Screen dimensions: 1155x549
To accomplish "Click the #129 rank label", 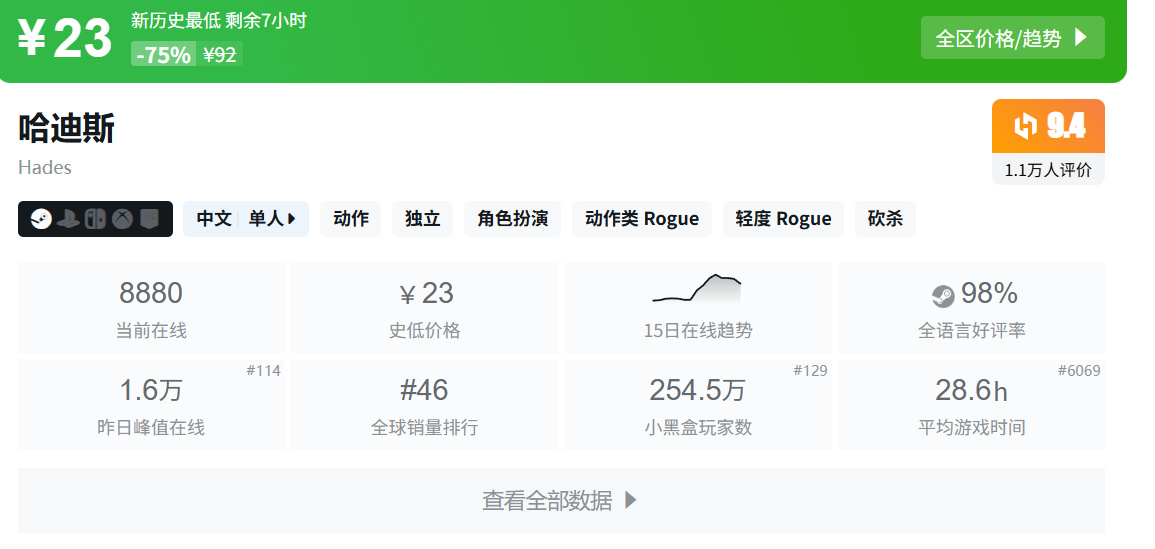I will tap(810, 371).
